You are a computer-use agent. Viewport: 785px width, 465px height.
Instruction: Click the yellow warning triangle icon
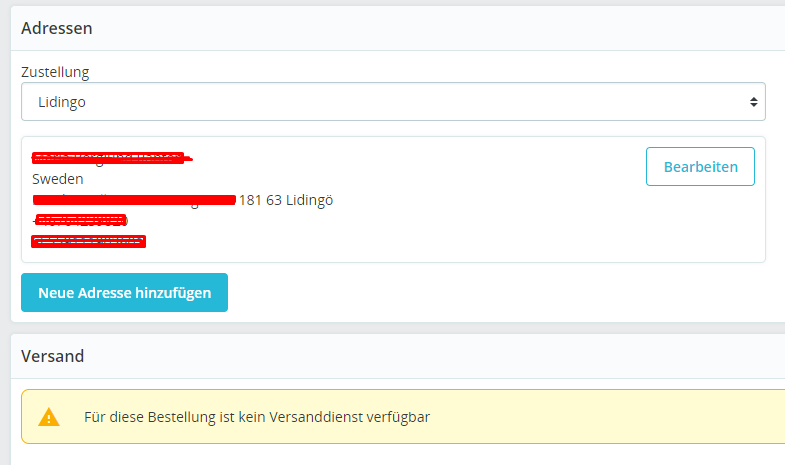tap(49, 417)
